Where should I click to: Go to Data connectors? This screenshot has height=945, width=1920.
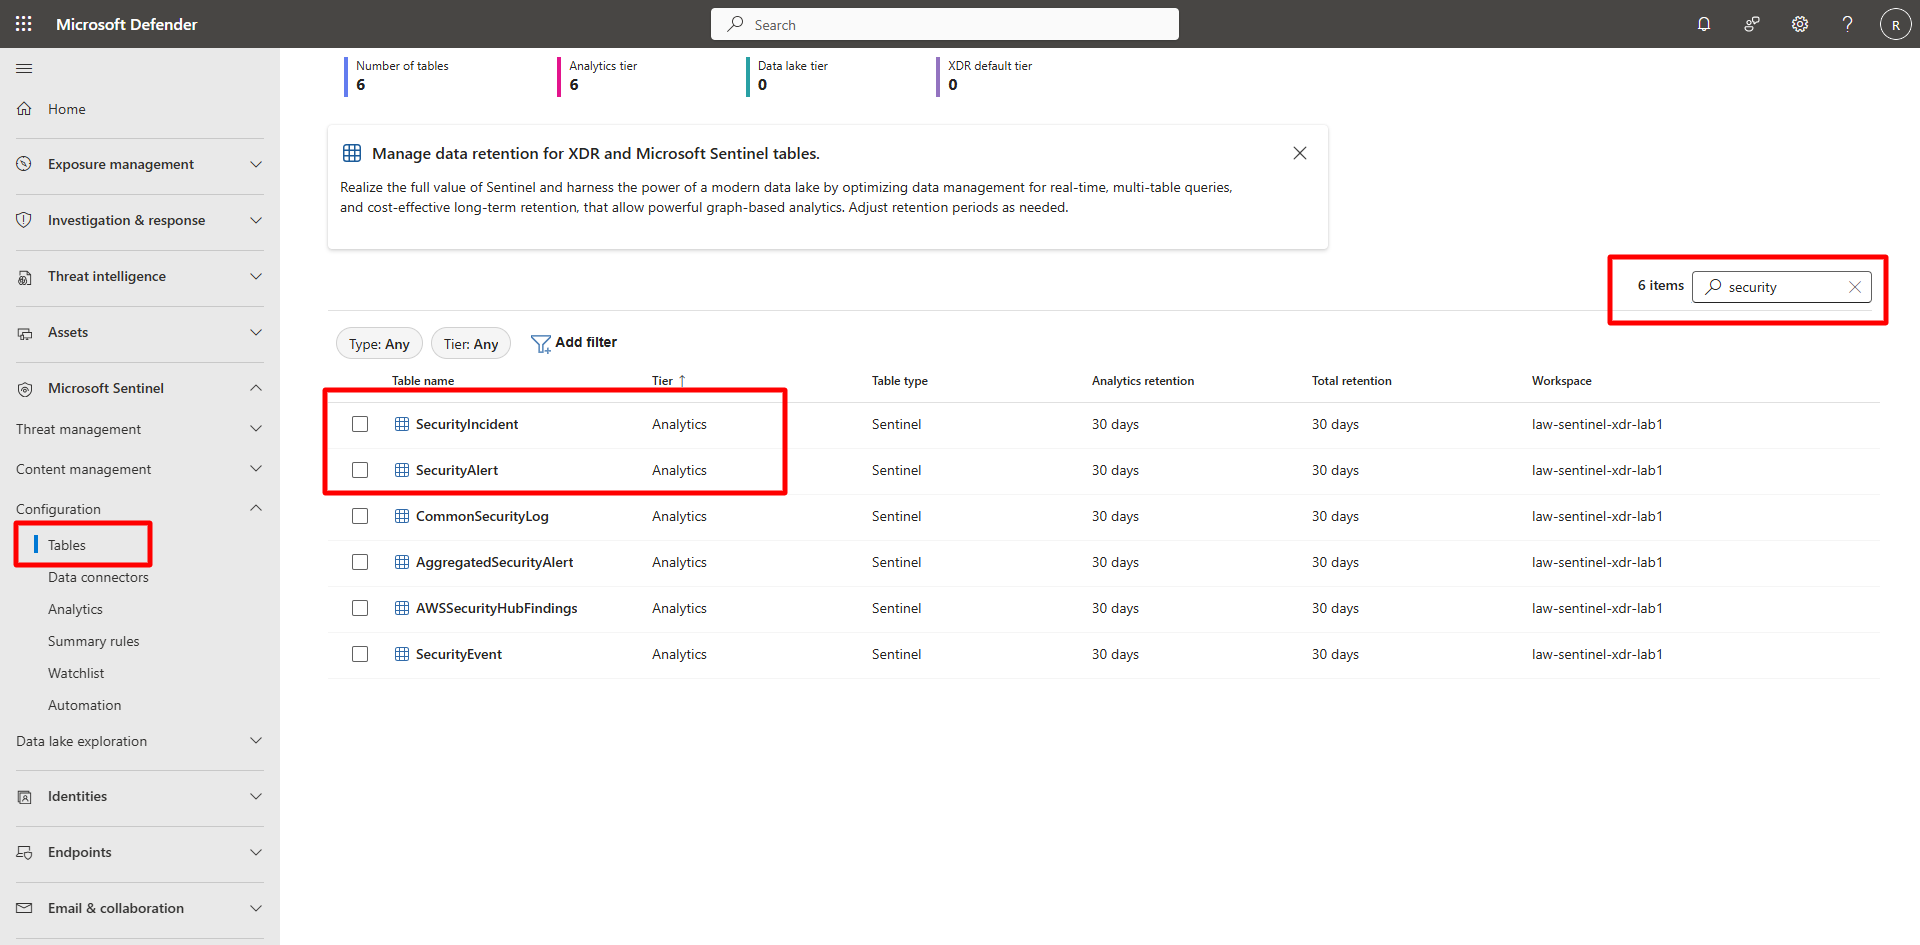click(x=98, y=577)
